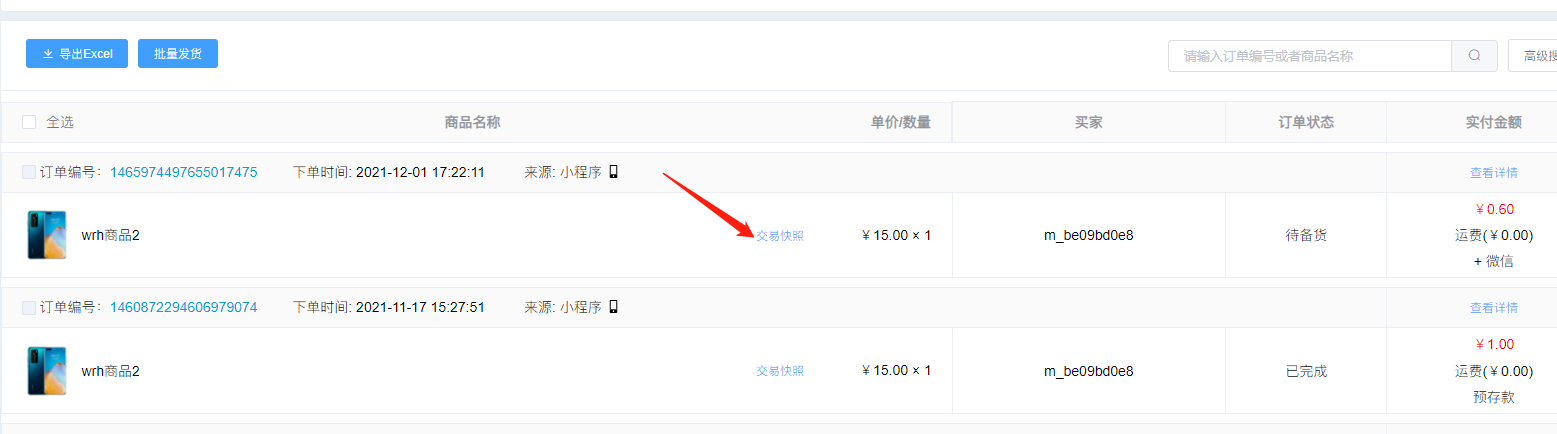This screenshot has width=1557, height=434.
Task: Check order 1465974497655017475 checkbox
Action: [x=29, y=172]
